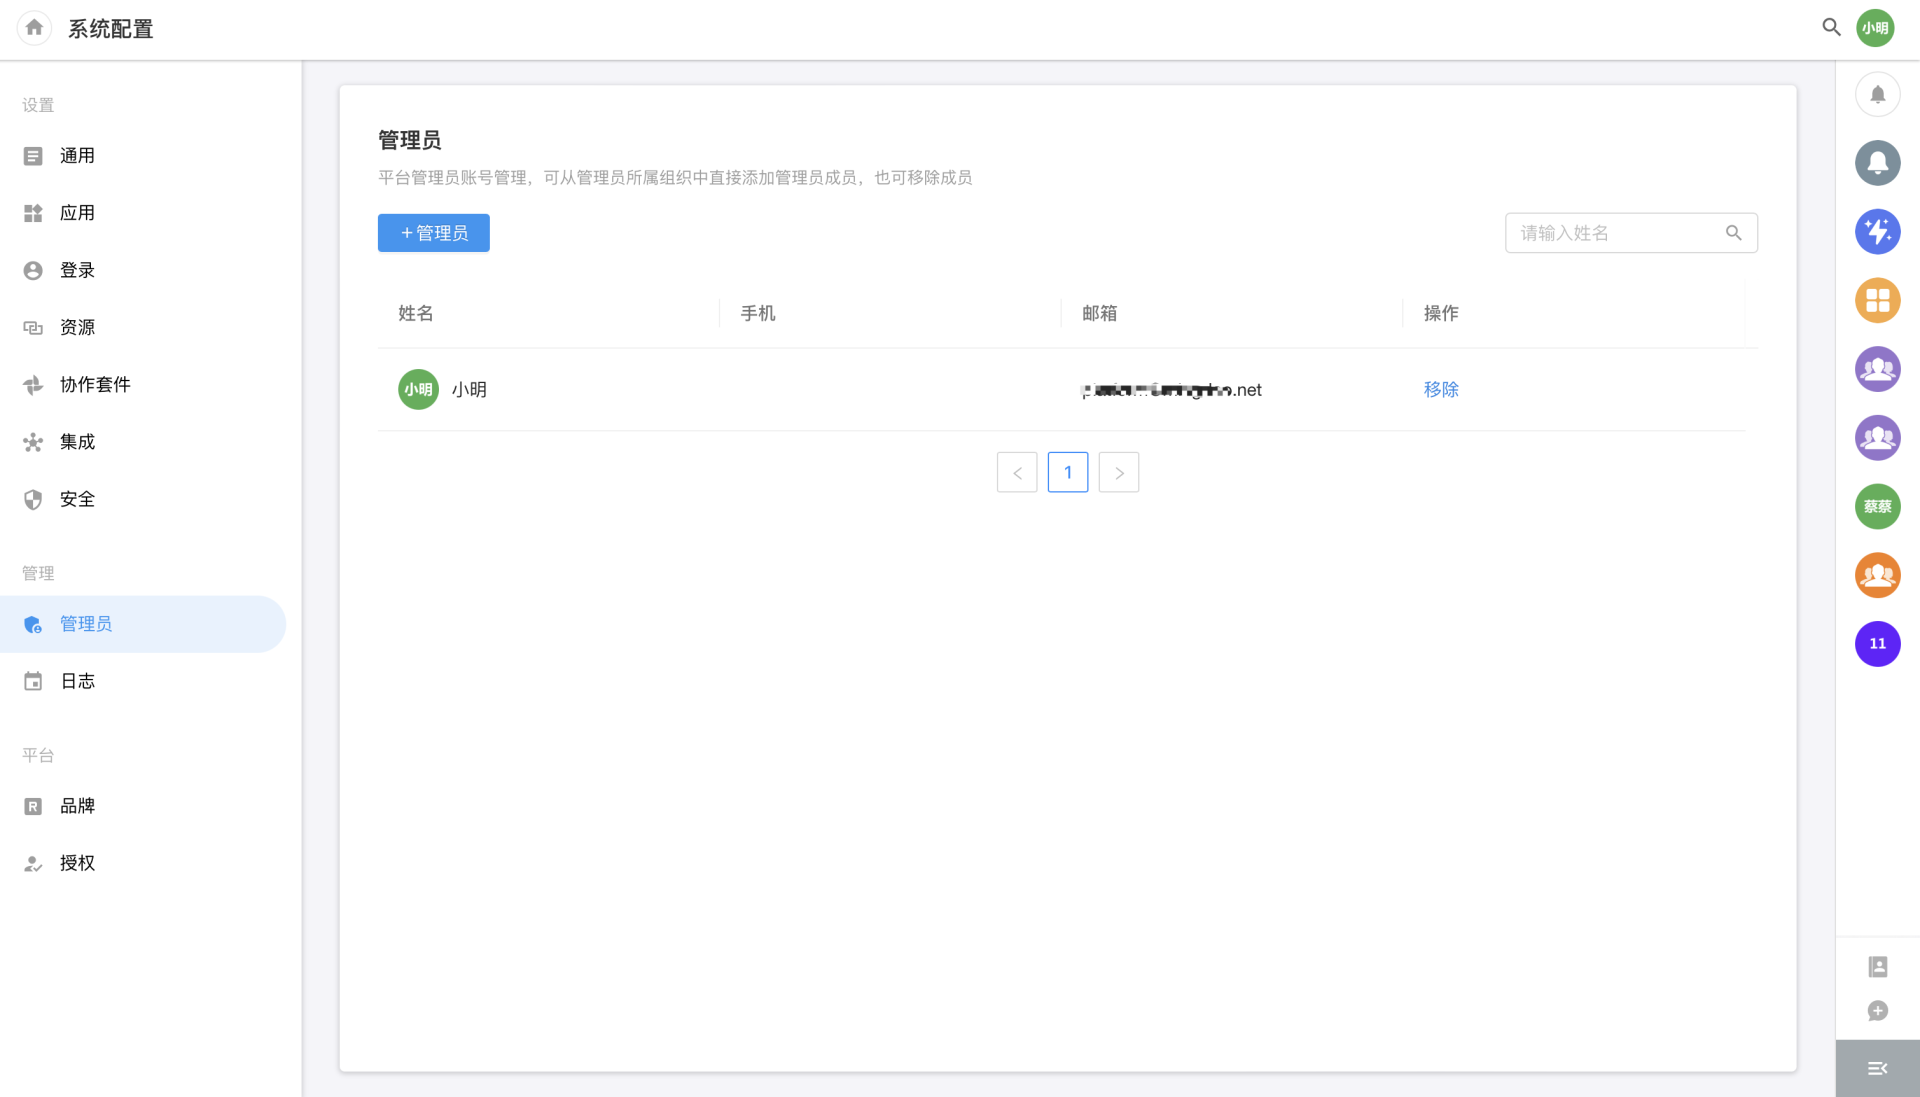Image resolution: width=1920 pixels, height=1097 pixels.
Task: Open the orange grid apps icon
Action: (x=1877, y=300)
